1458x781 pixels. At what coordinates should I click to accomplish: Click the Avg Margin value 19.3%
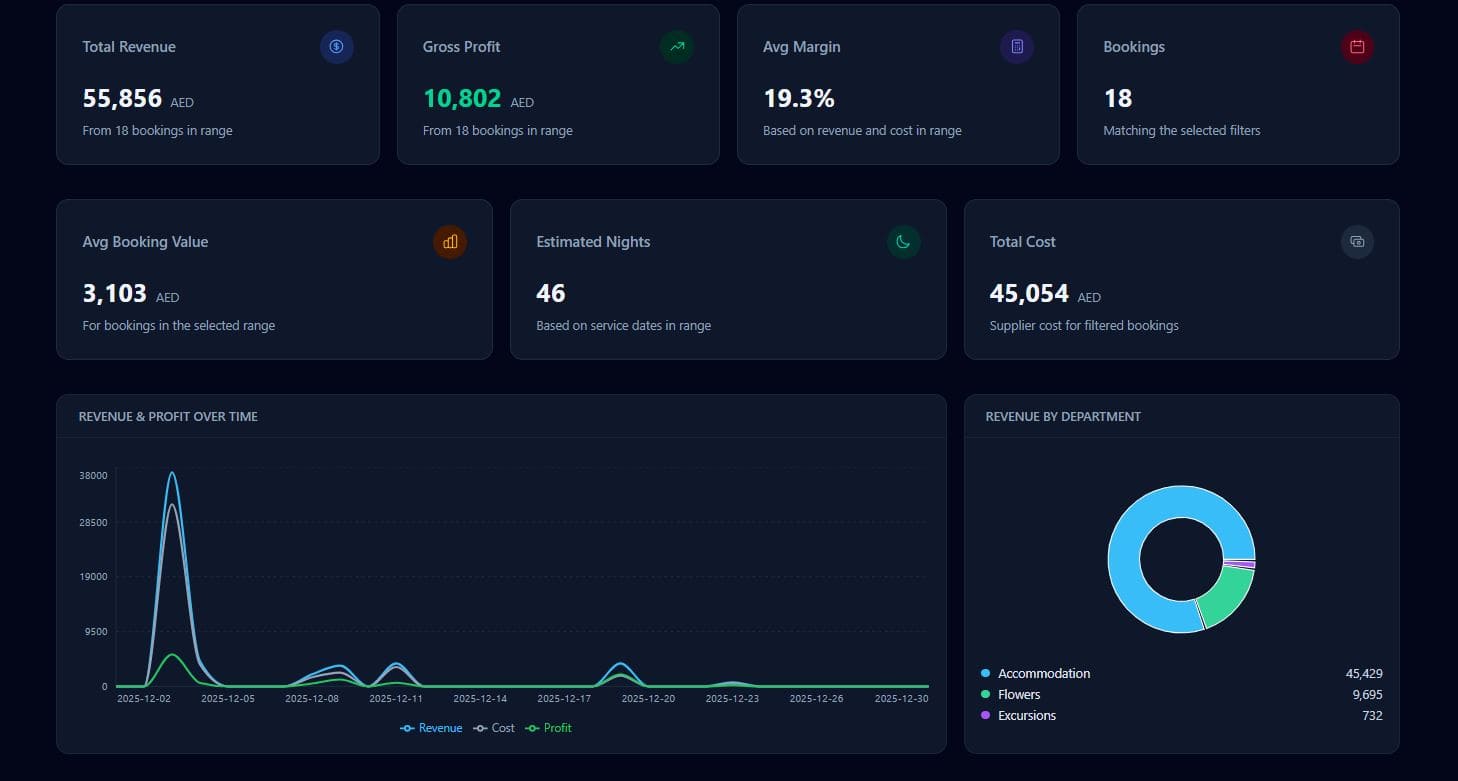tap(798, 98)
